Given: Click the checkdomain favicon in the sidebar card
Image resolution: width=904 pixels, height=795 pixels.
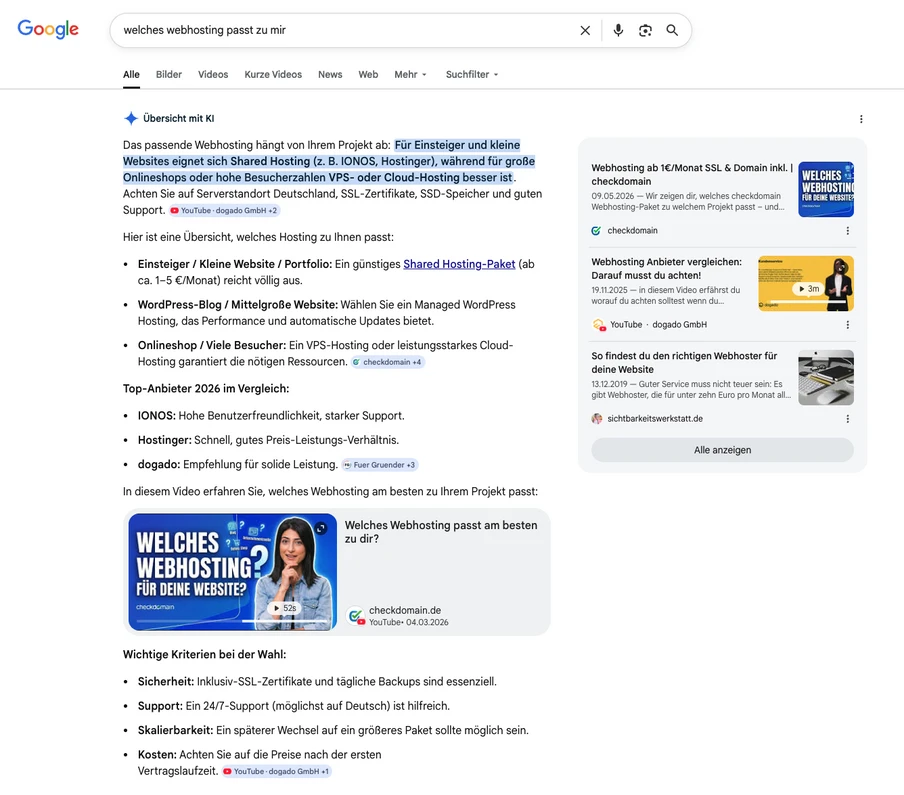Looking at the screenshot, I should pos(596,231).
